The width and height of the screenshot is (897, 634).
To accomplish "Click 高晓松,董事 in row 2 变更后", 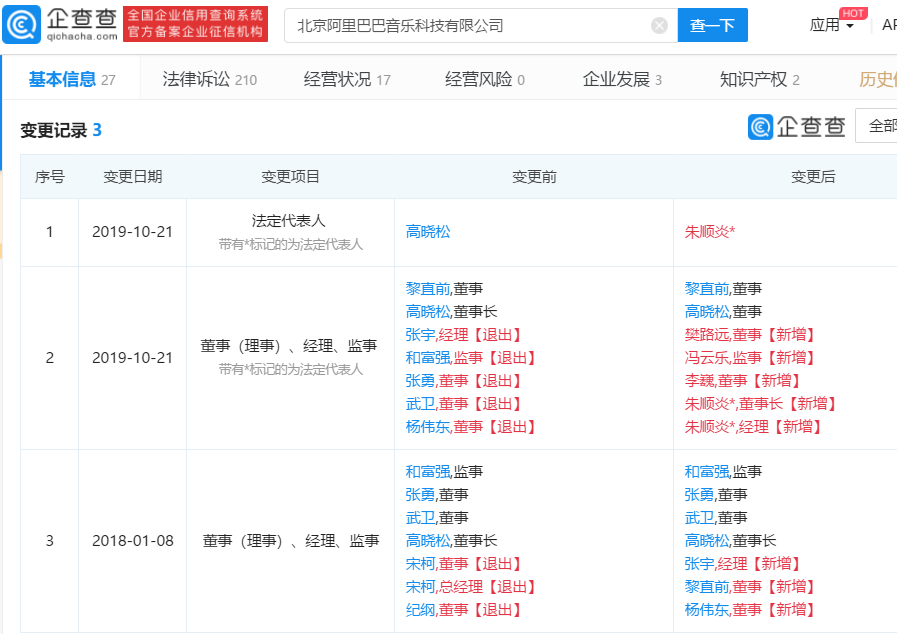I will (724, 312).
